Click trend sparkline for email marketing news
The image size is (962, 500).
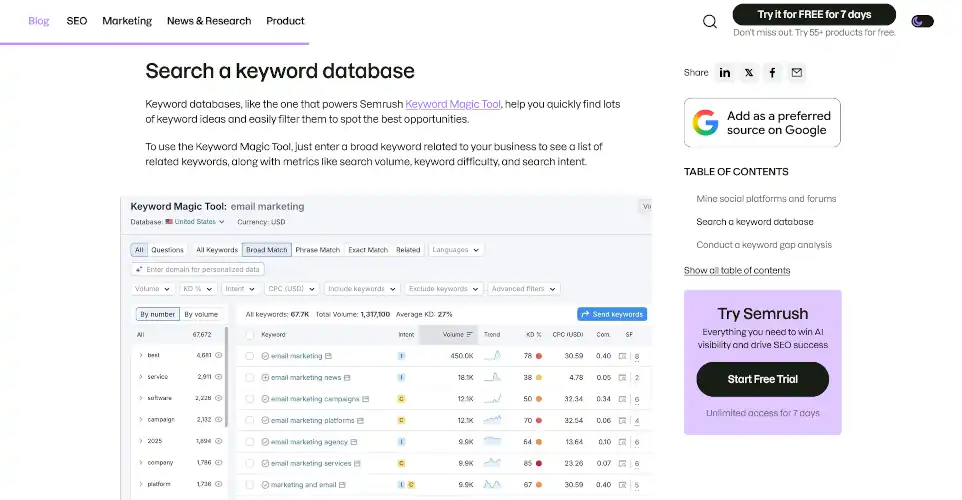(x=492, y=377)
